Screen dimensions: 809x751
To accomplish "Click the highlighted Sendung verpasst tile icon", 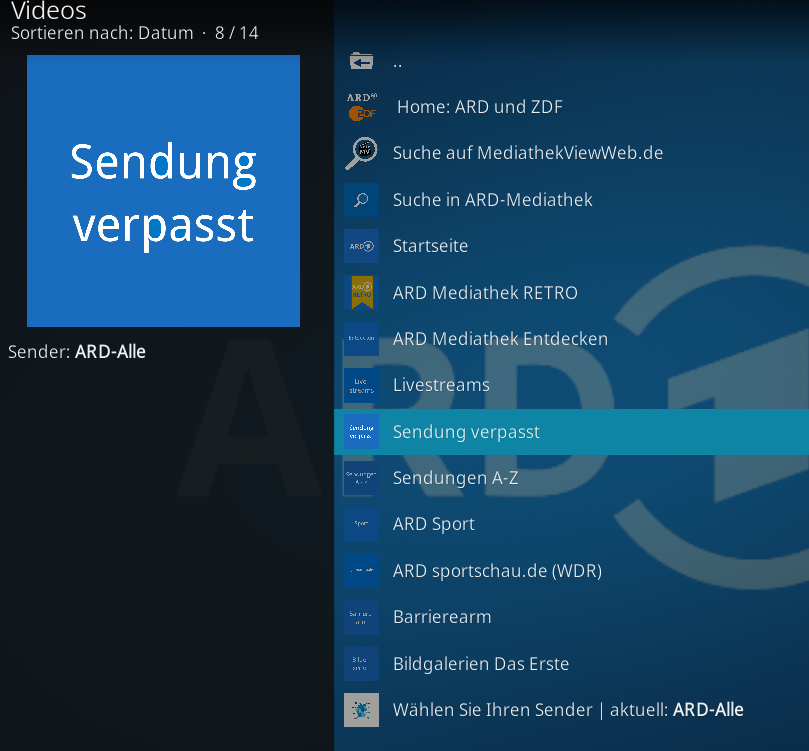I will [361, 432].
